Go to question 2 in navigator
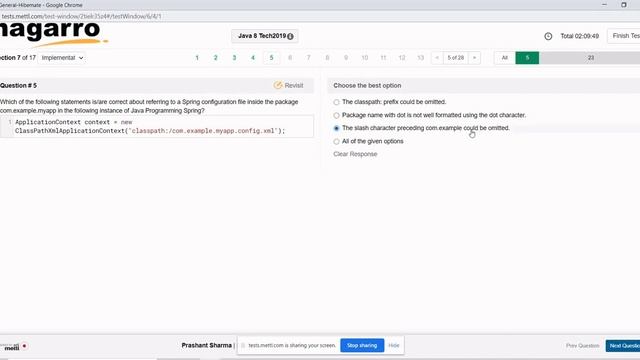640x360 pixels. point(216,58)
